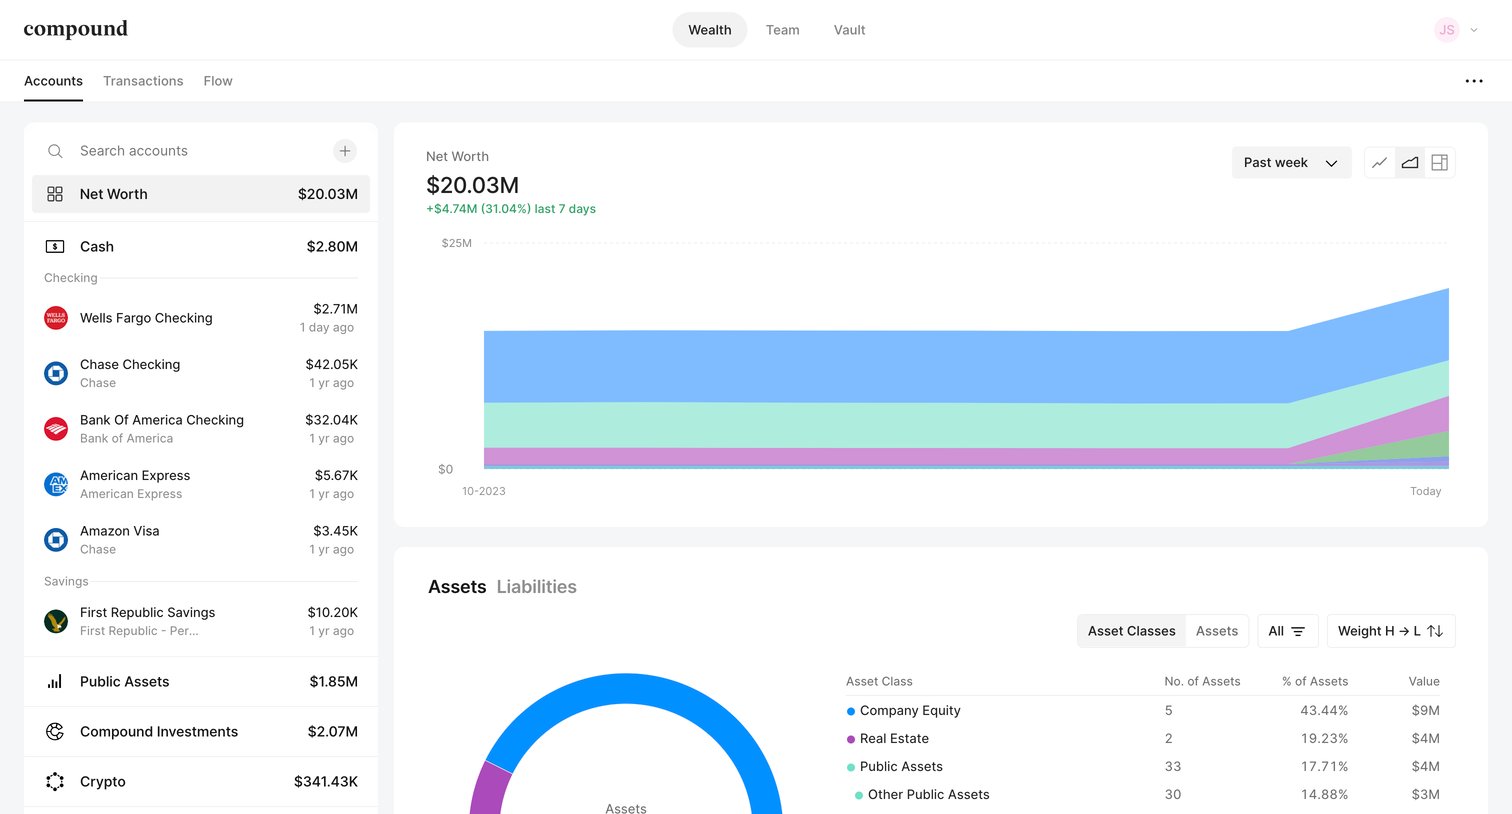Open the Crypto category
The image size is (1512, 814).
point(201,782)
